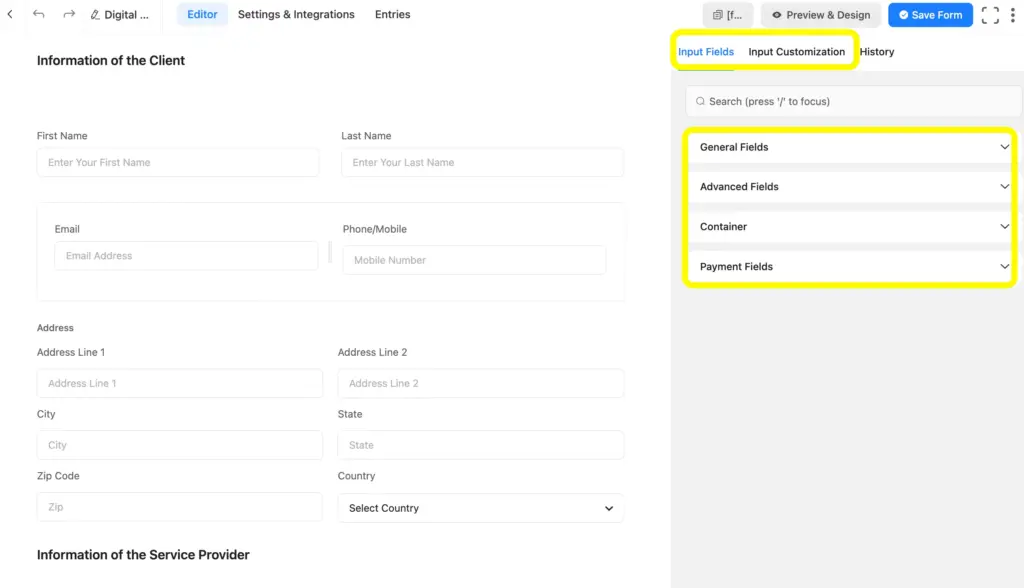Switch to the Entries tab
This screenshot has height=588, width=1024.
[392, 14]
